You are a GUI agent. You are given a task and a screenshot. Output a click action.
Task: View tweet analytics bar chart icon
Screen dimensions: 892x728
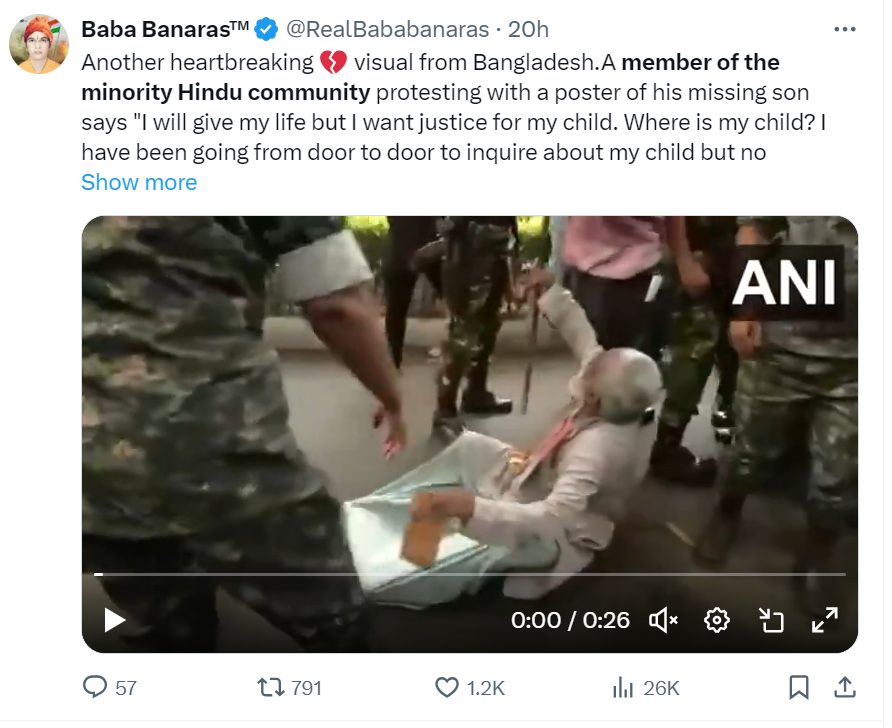coord(623,688)
